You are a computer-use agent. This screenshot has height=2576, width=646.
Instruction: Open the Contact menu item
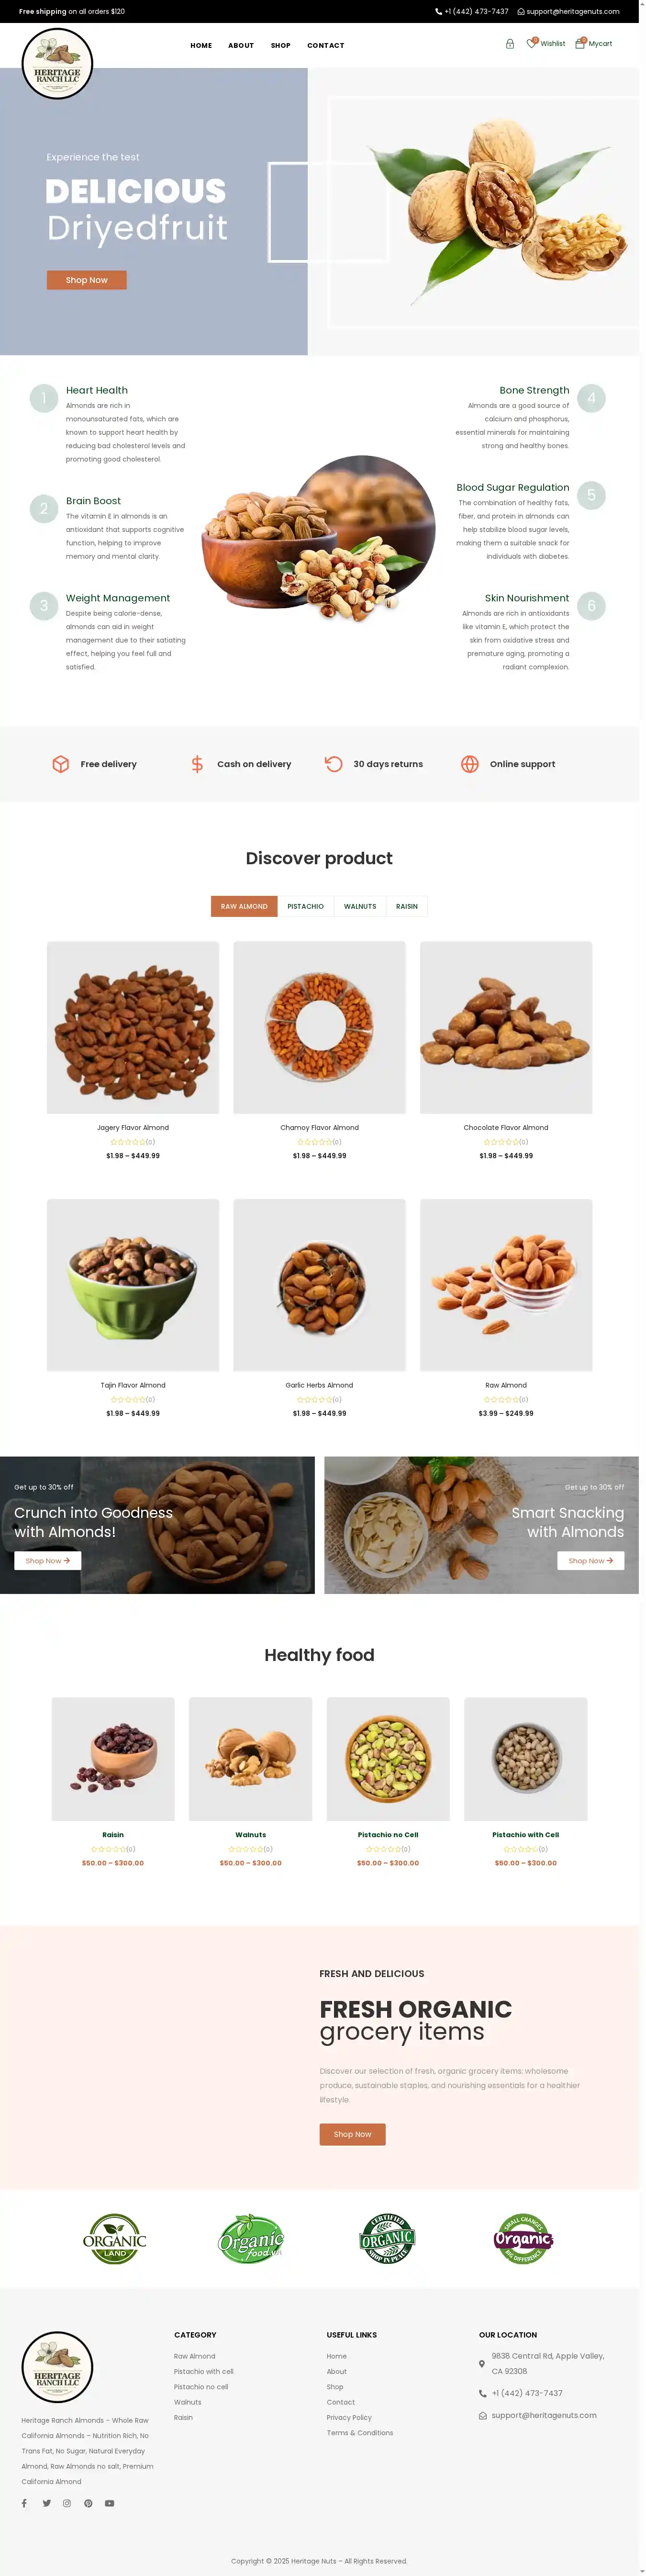coord(326,45)
